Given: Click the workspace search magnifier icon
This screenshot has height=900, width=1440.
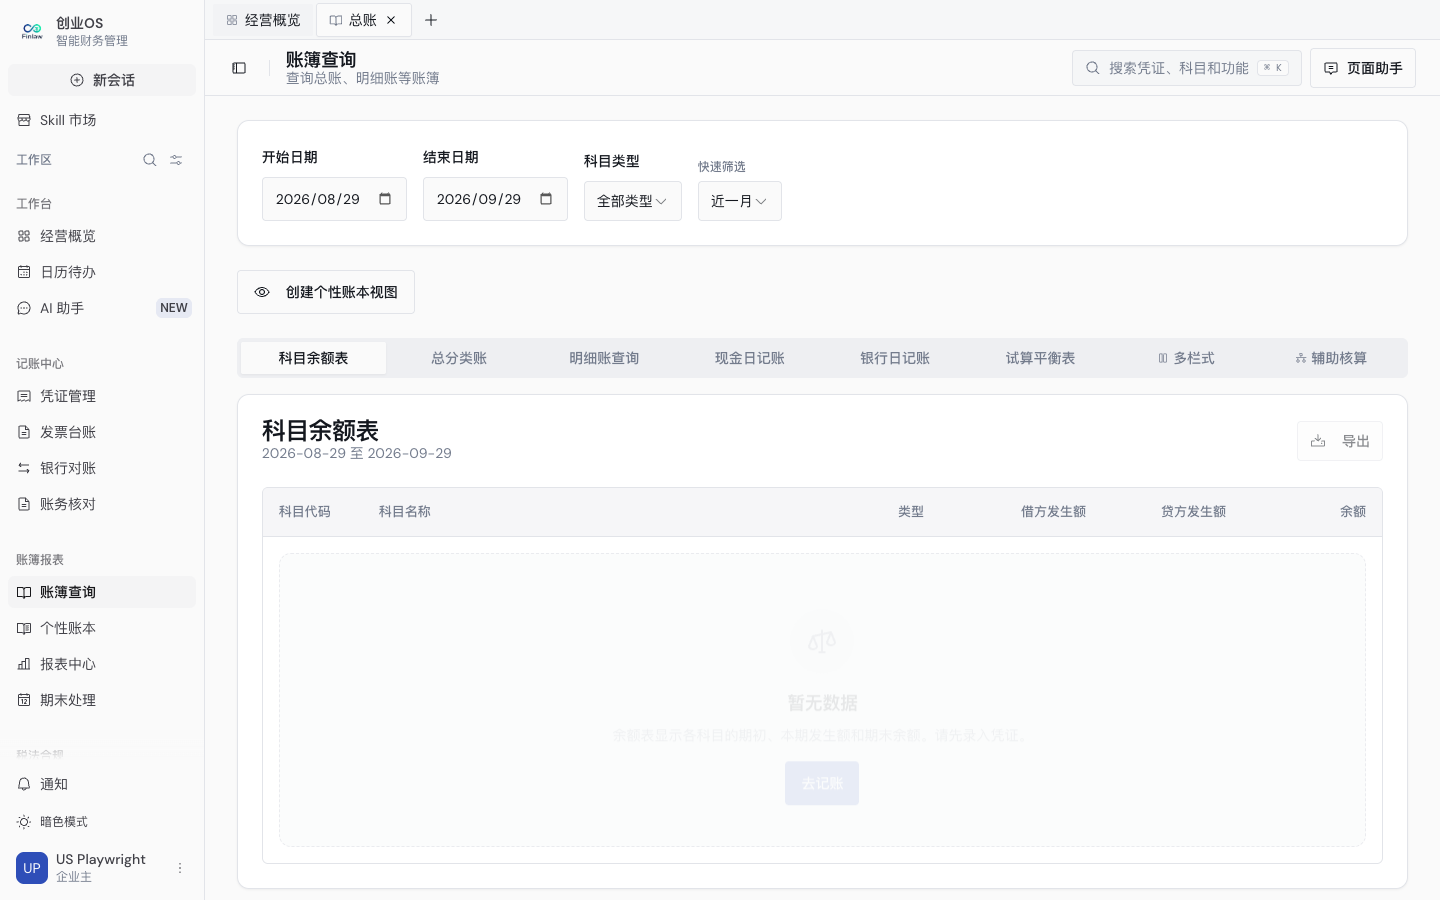Looking at the screenshot, I should [150, 160].
